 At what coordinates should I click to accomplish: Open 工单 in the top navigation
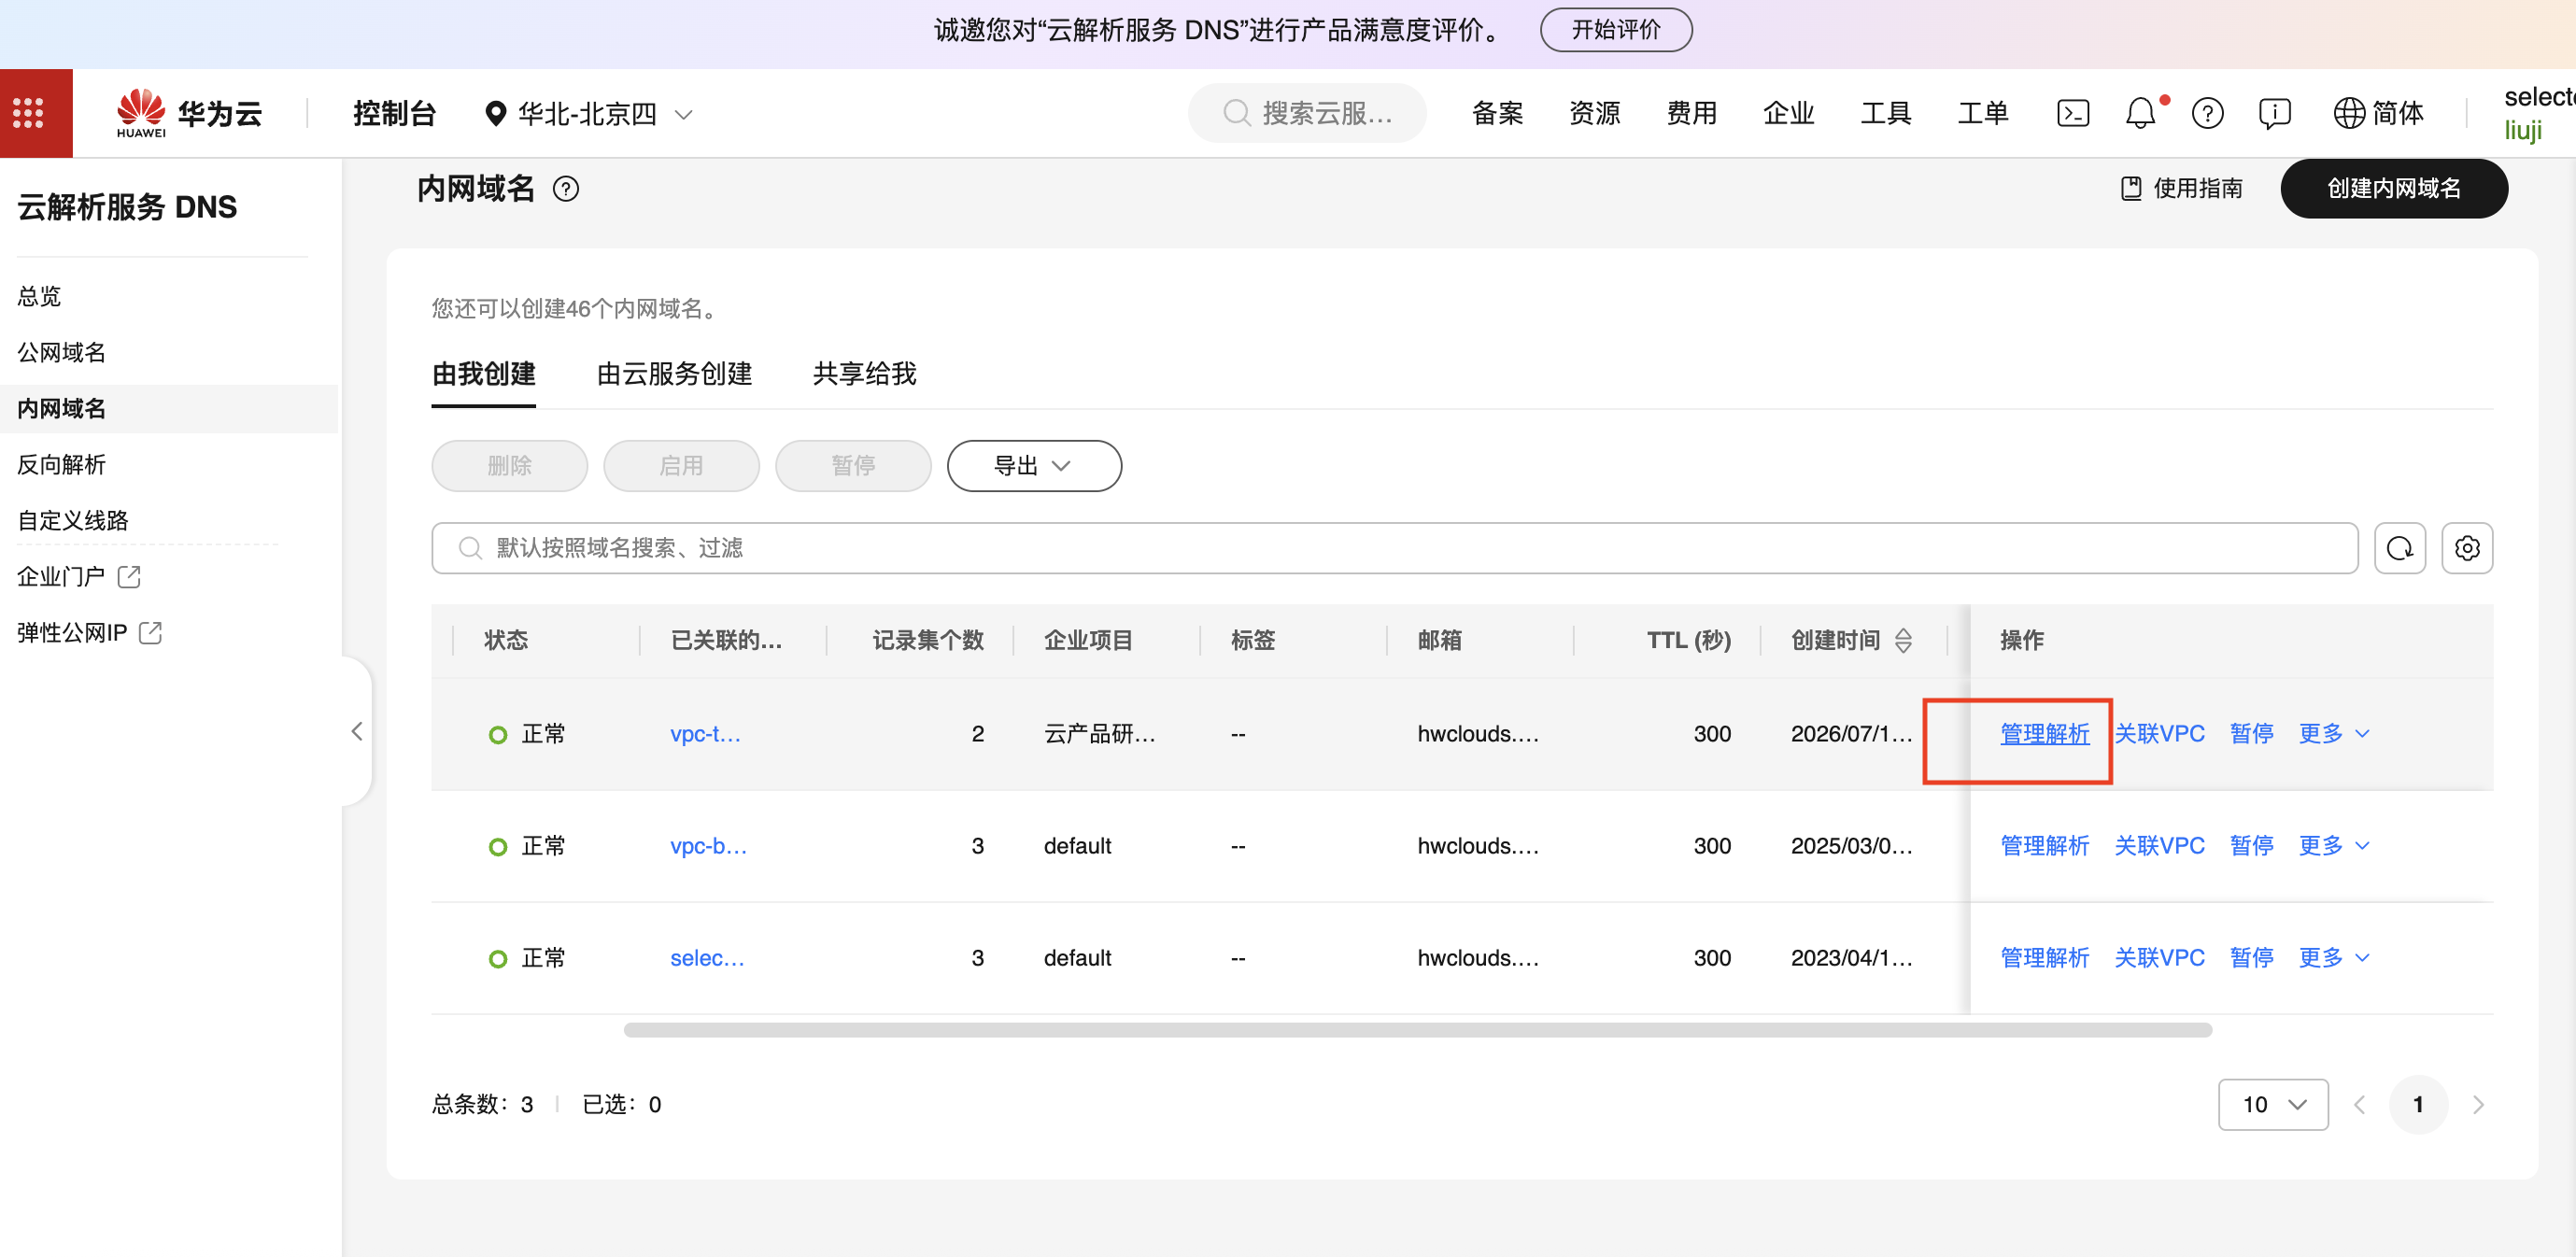(1982, 113)
